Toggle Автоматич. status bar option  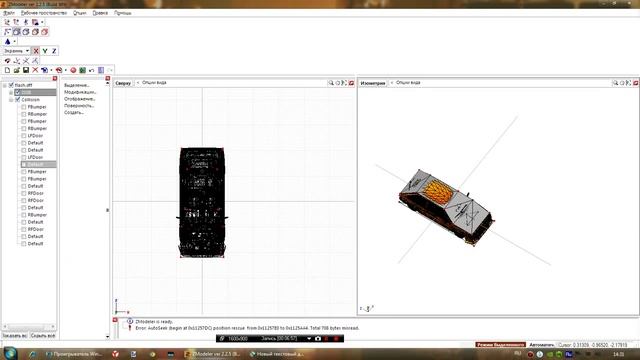542,345
